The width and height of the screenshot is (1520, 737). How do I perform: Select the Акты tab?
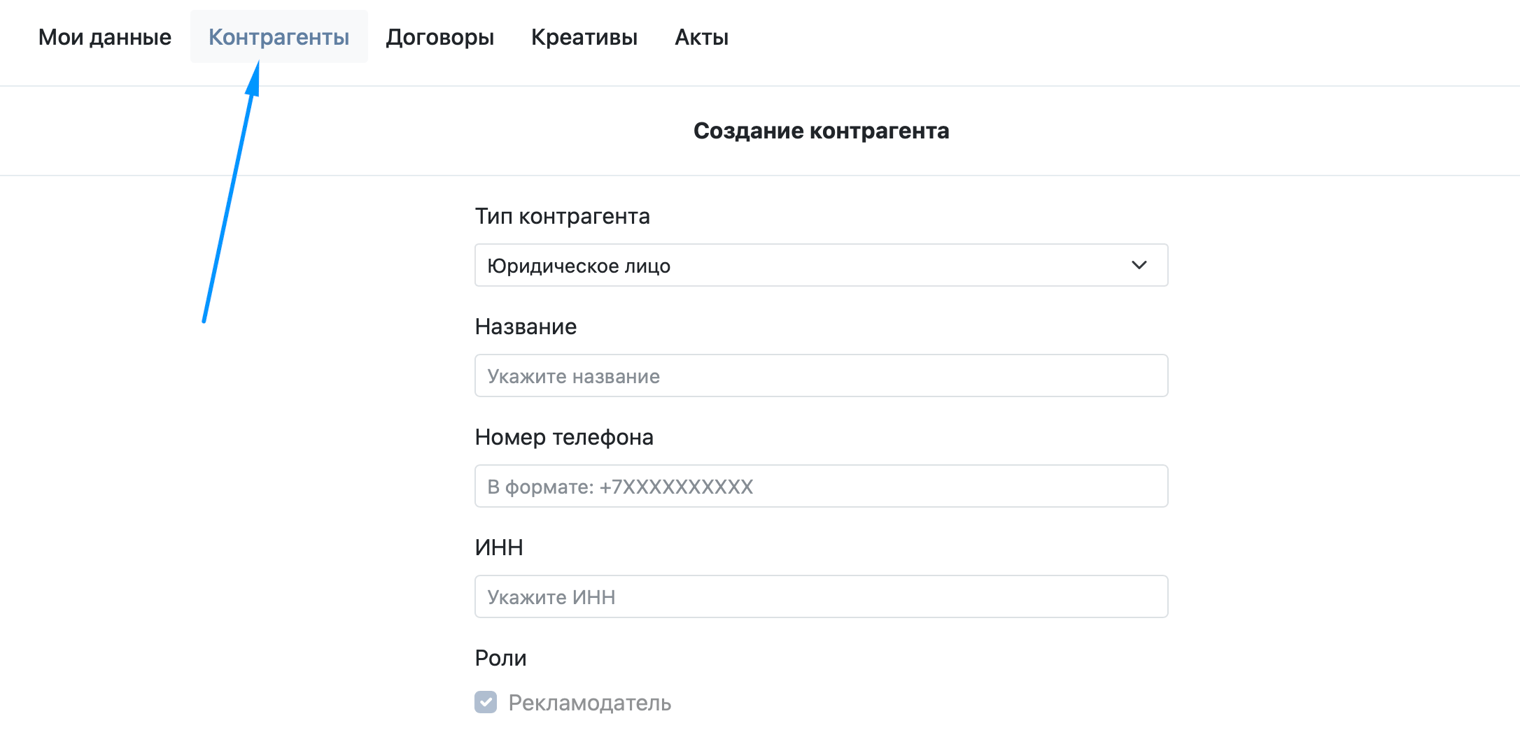(701, 38)
